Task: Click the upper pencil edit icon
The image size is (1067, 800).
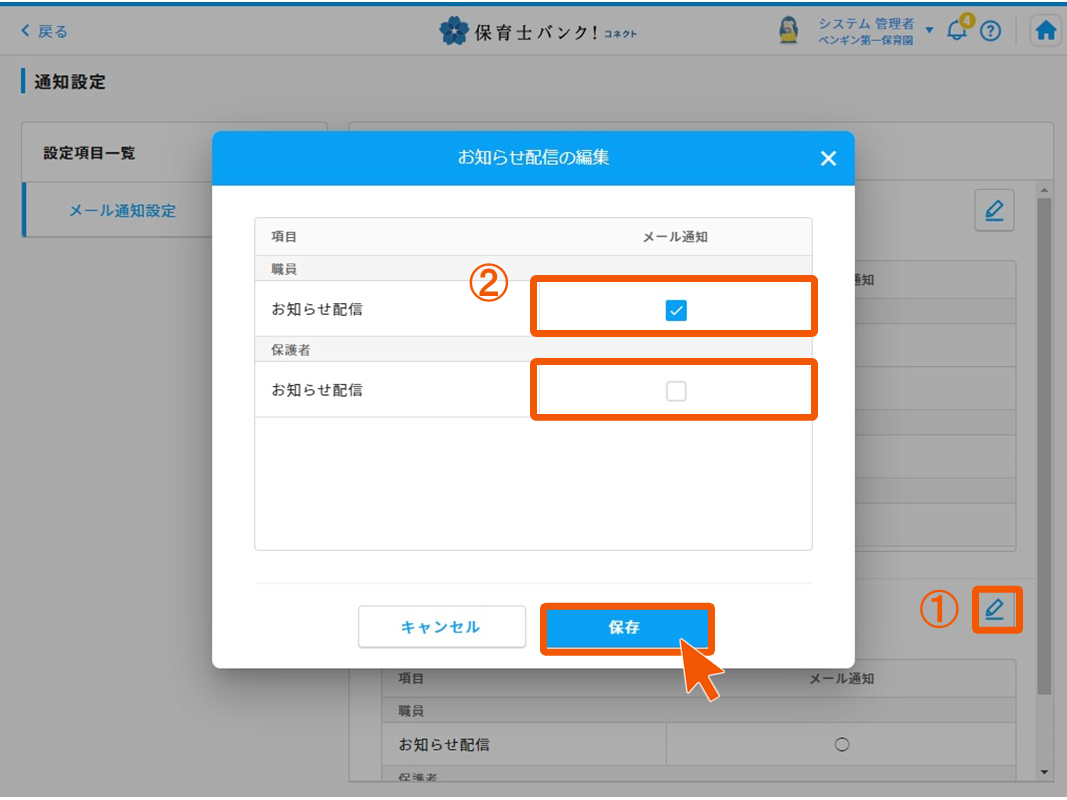Action: pyautogui.click(x=993, y=211)
